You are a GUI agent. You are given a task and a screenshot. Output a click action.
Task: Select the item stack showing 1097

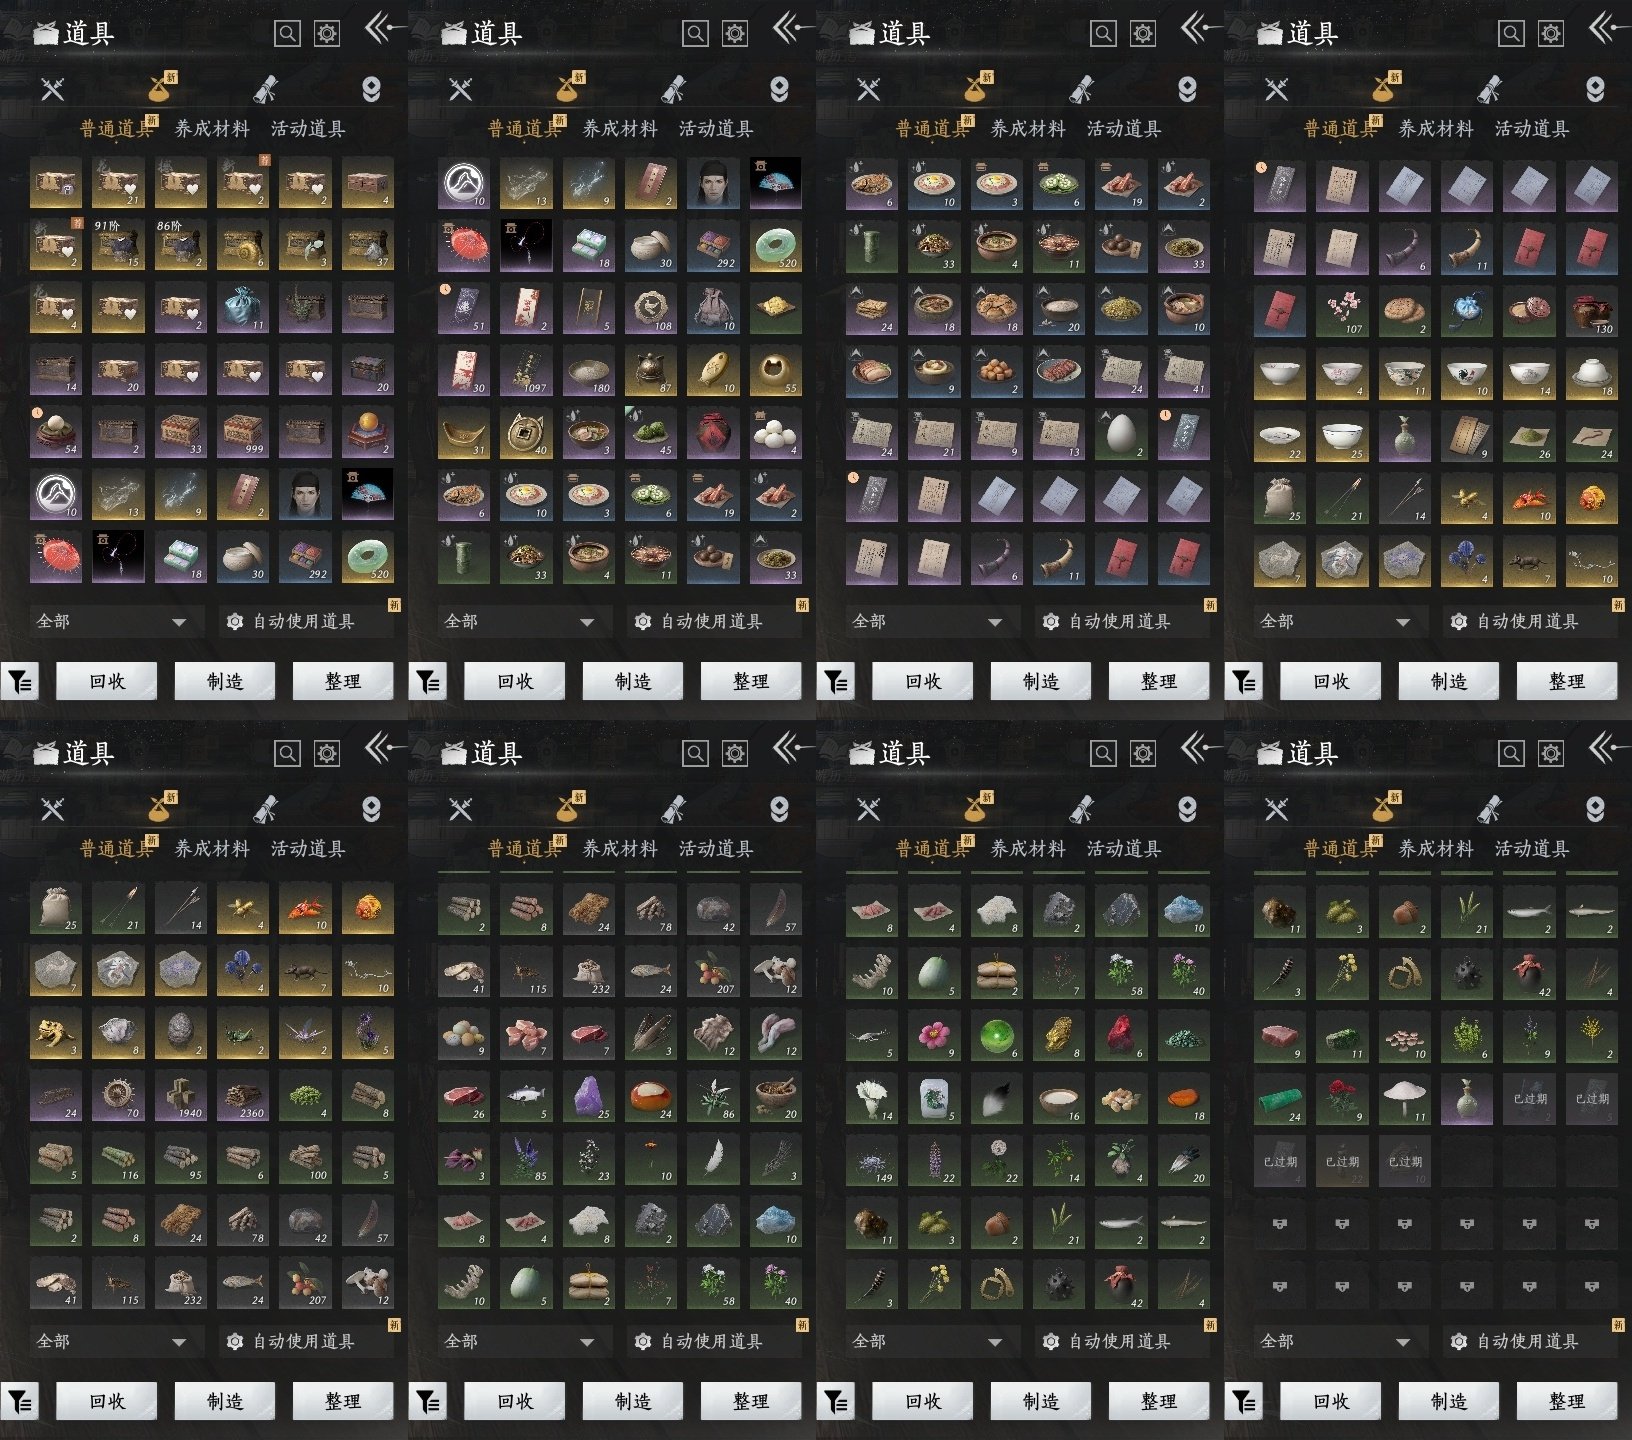point(526,371)
